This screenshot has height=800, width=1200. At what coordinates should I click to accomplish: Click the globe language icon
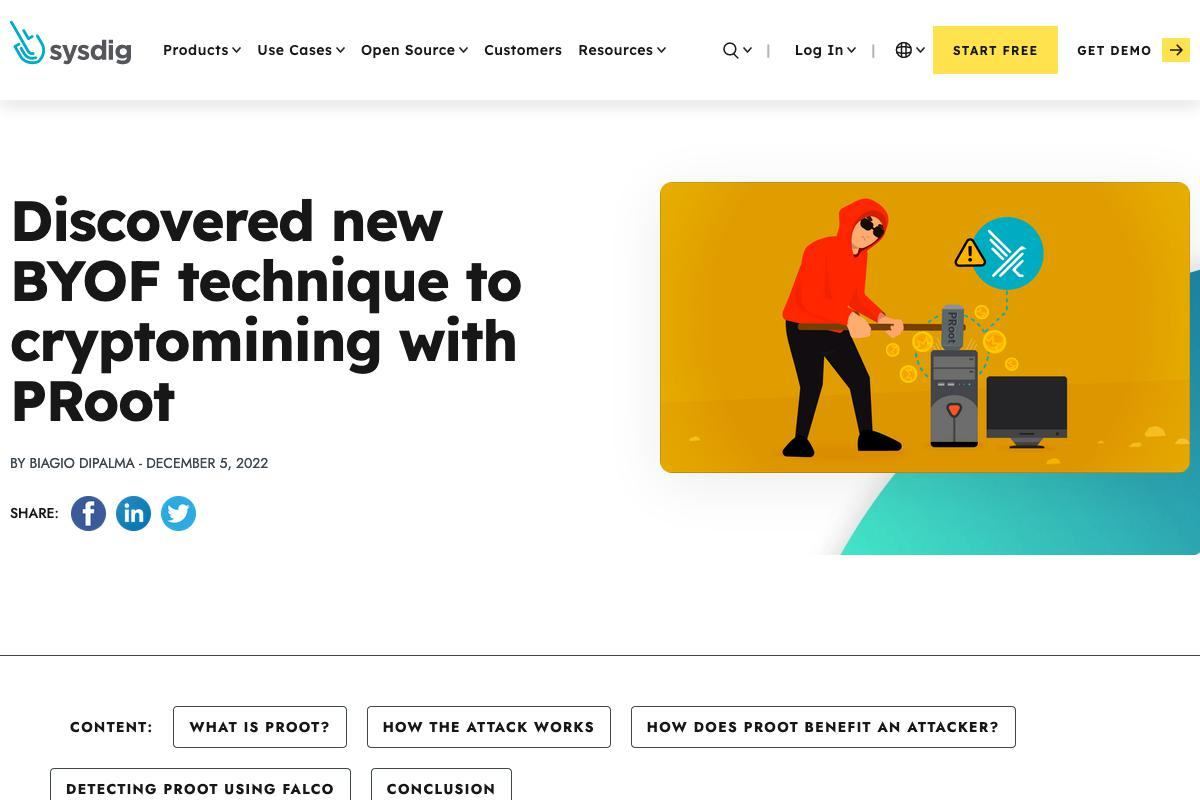click(x=904, y=50)
